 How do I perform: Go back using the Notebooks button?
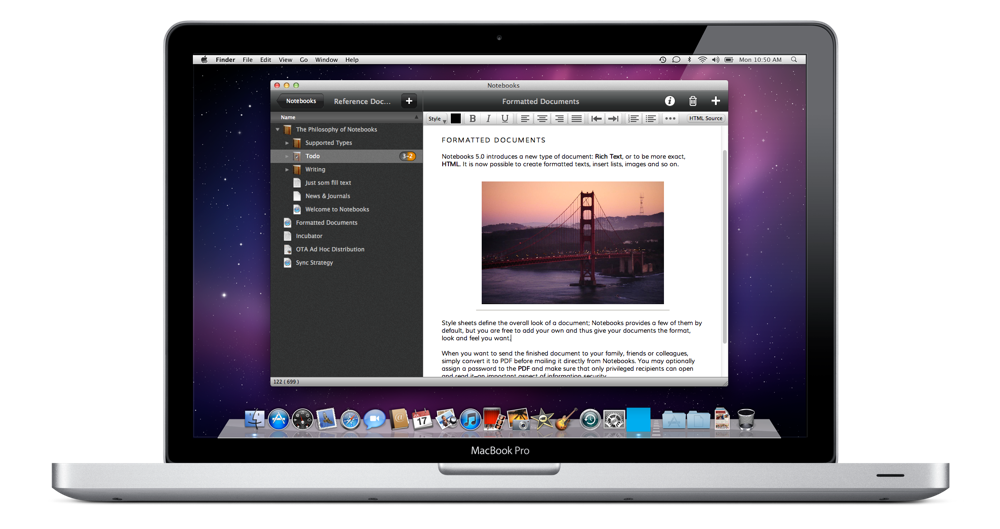[x=300, y=101]
